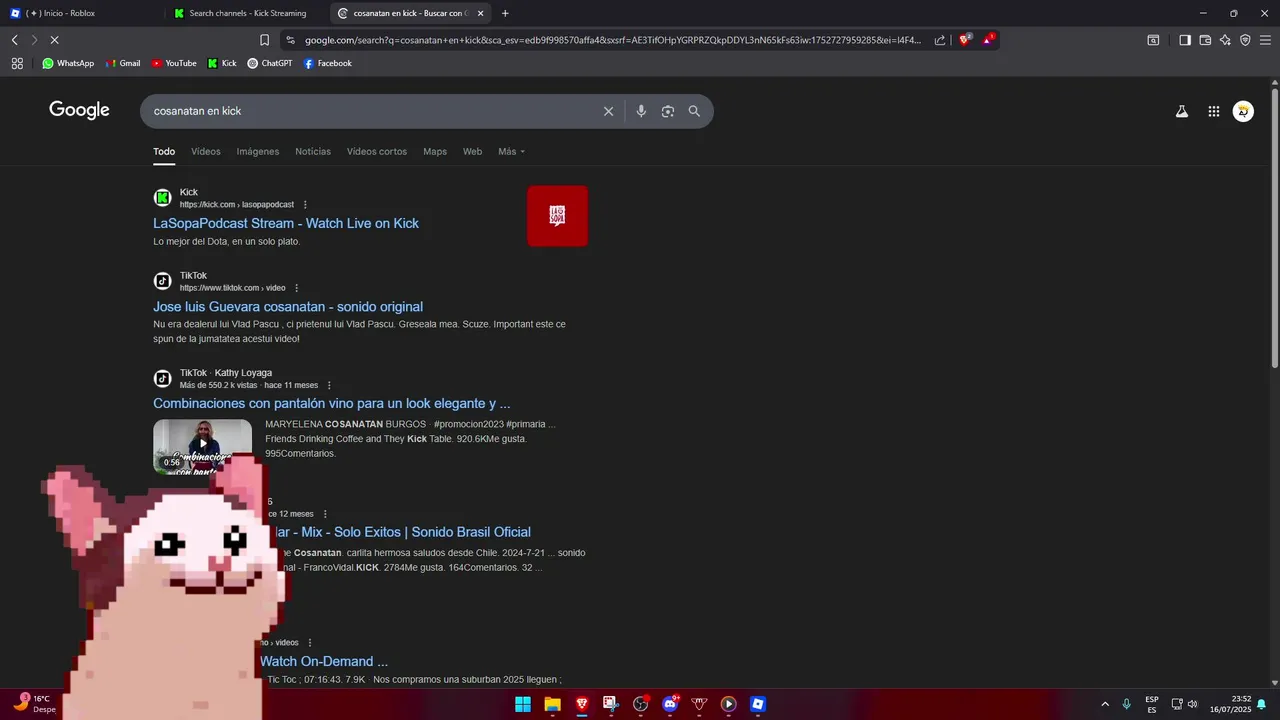Go back to the previous page
The width and height of the screenshot is (1280, 720).
coord(15,40)
